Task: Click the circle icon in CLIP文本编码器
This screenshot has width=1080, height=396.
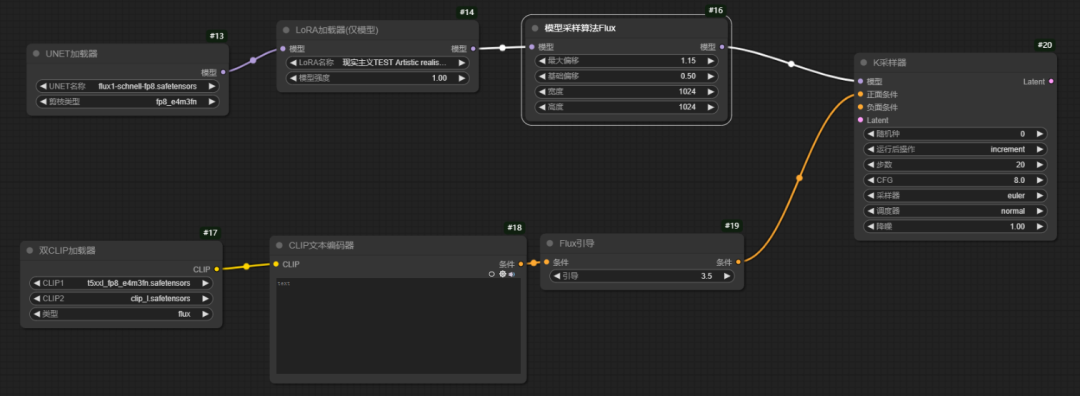Action: [x=492, y=273]
